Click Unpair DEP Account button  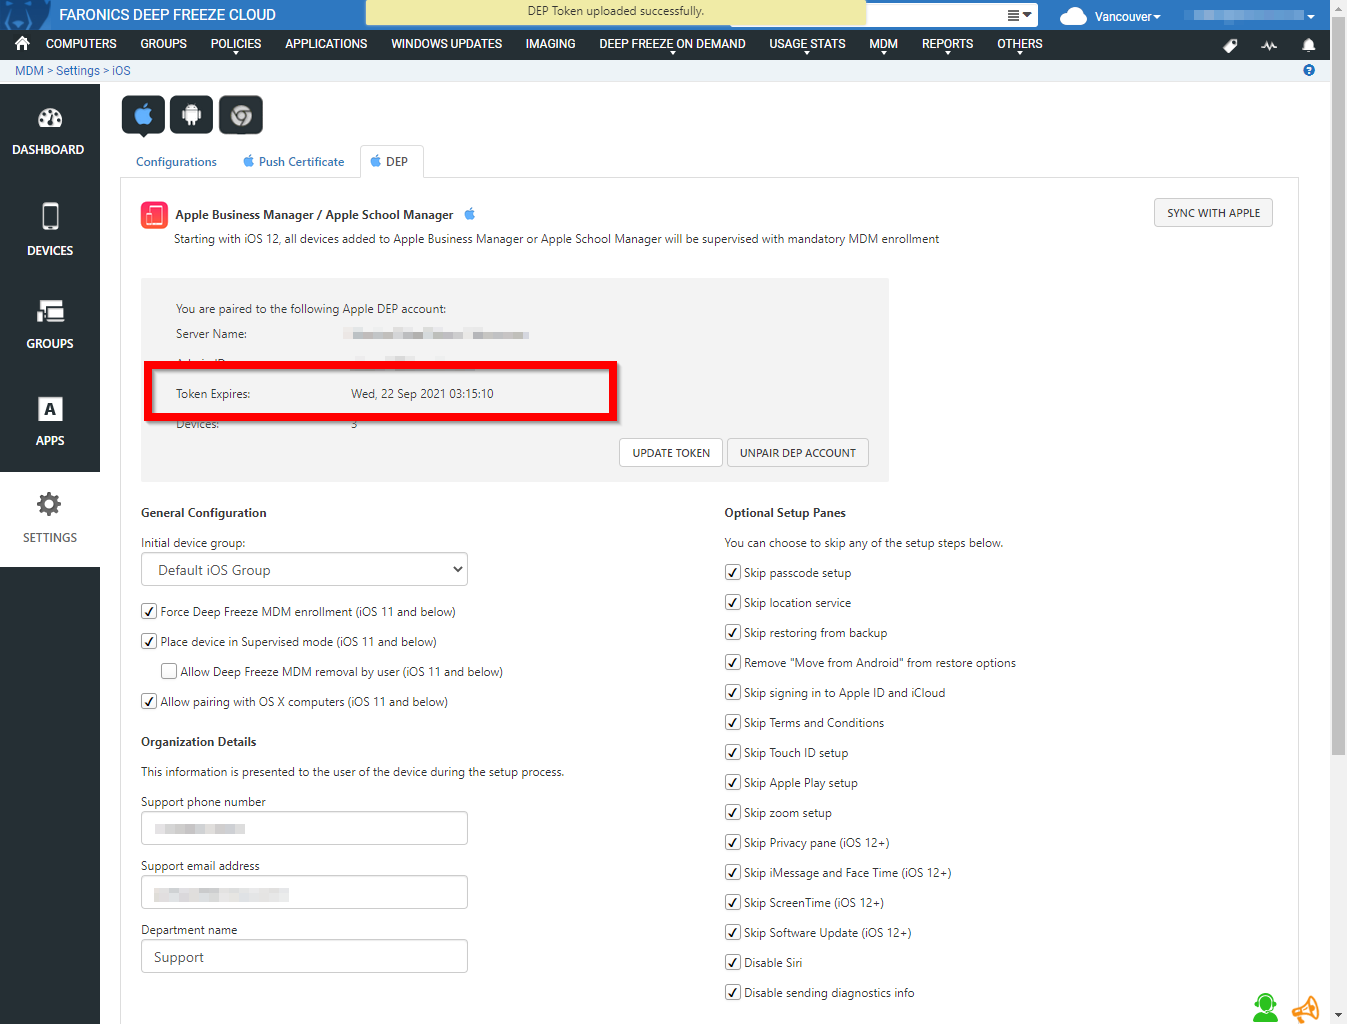tap(798, 453)
